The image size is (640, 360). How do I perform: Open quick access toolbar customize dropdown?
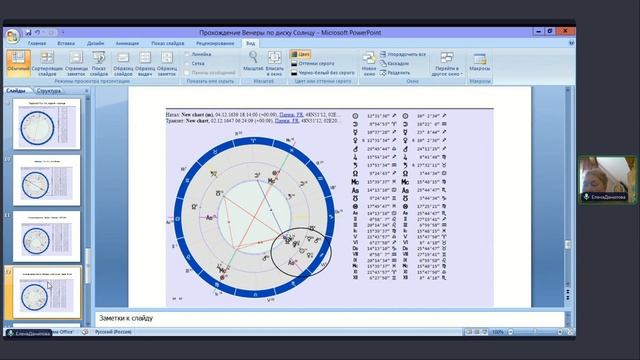[63, 32]
